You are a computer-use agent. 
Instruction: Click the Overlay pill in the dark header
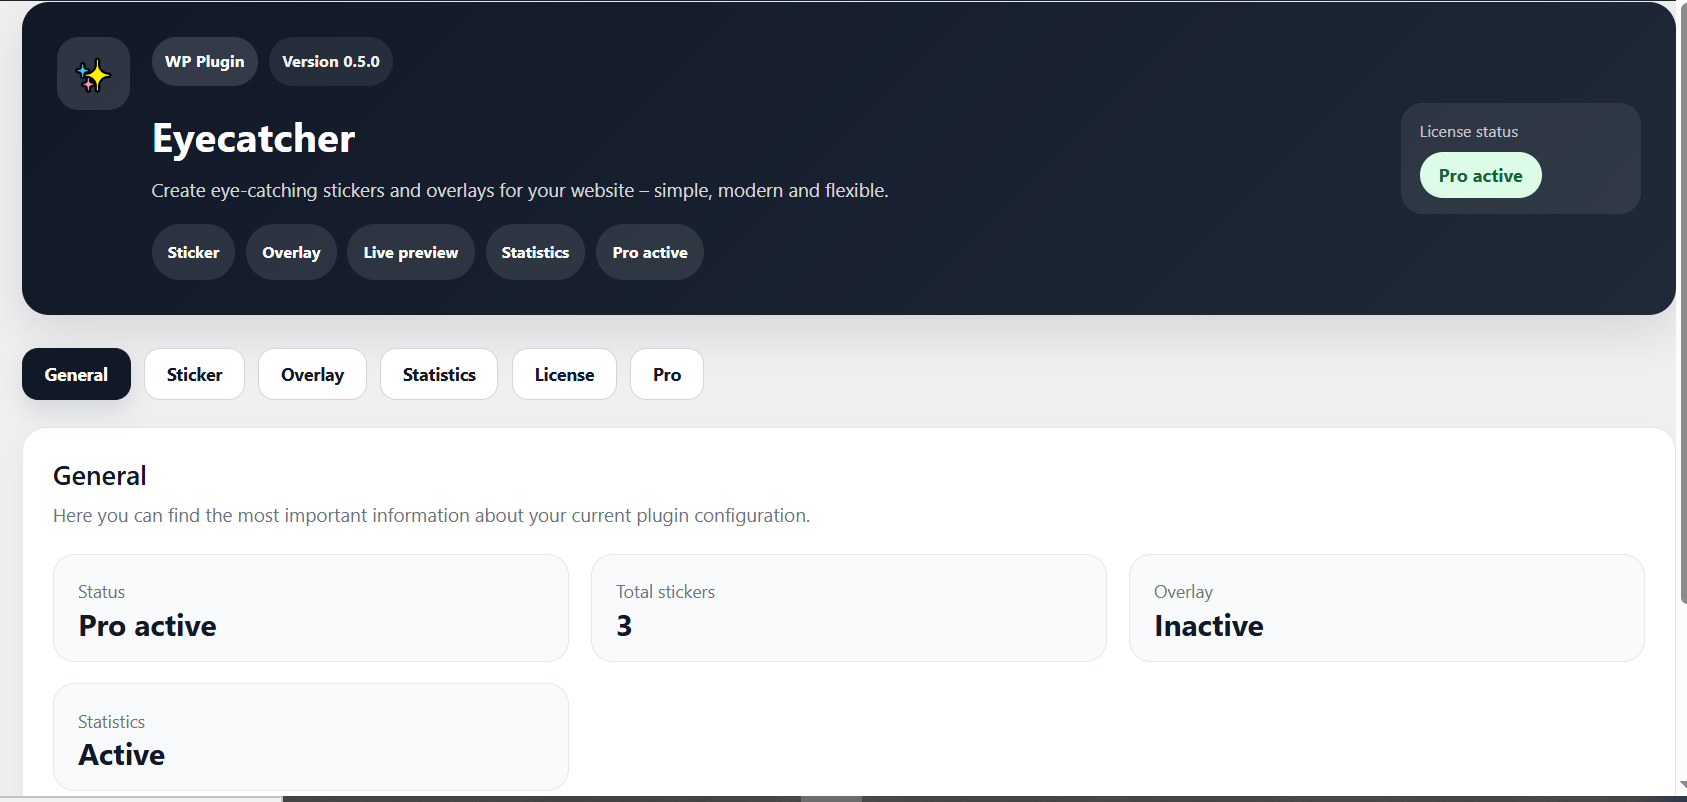pos(291,253)
